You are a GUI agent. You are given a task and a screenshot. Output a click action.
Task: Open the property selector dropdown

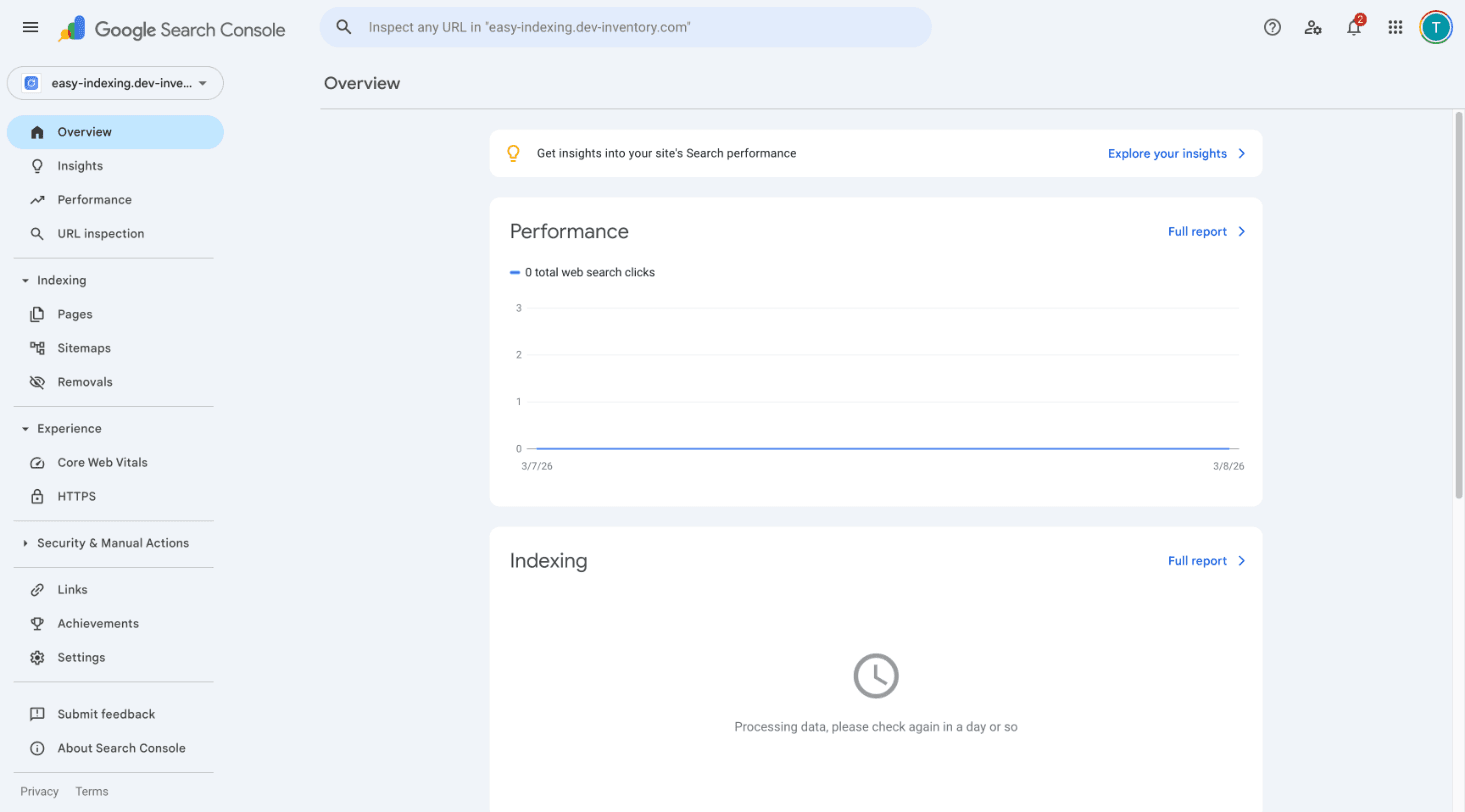pos(115,83)
